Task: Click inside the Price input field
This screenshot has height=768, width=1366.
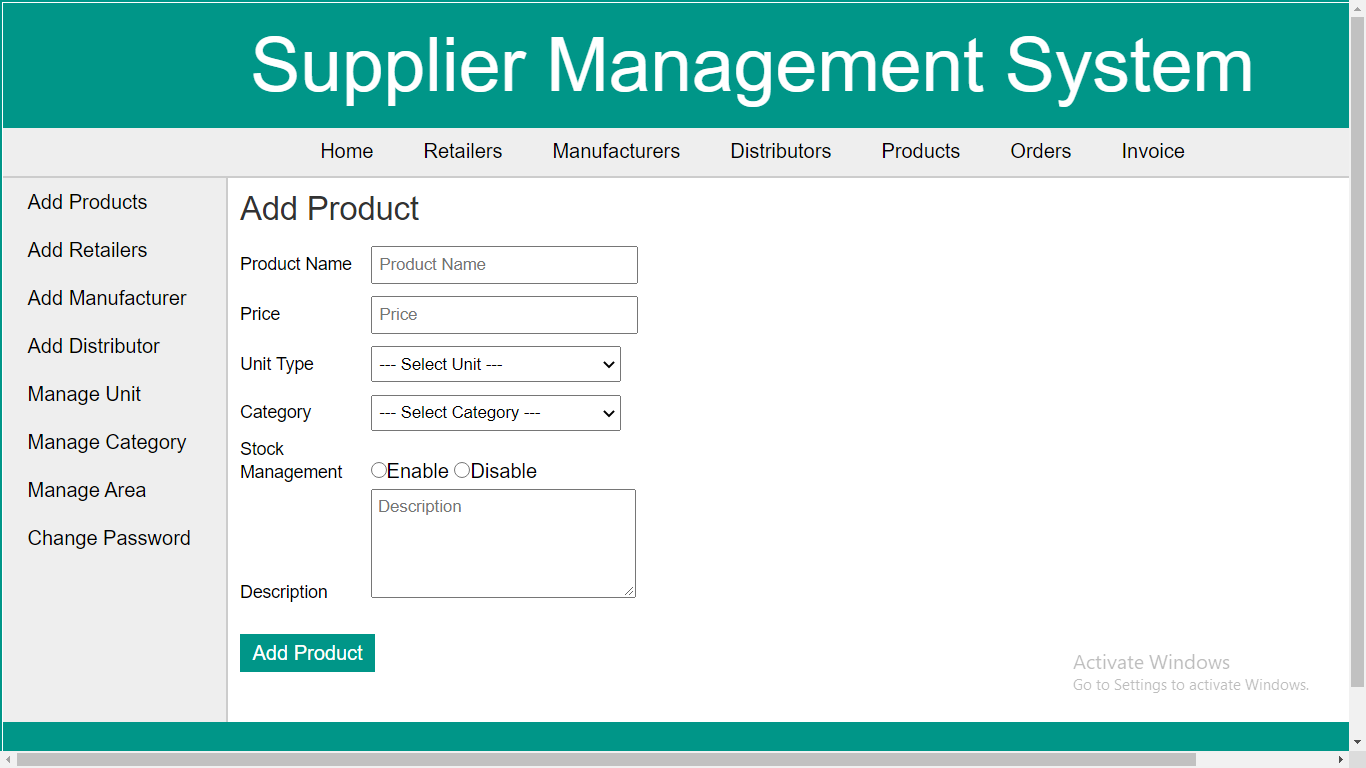Action: click(503, 314)
